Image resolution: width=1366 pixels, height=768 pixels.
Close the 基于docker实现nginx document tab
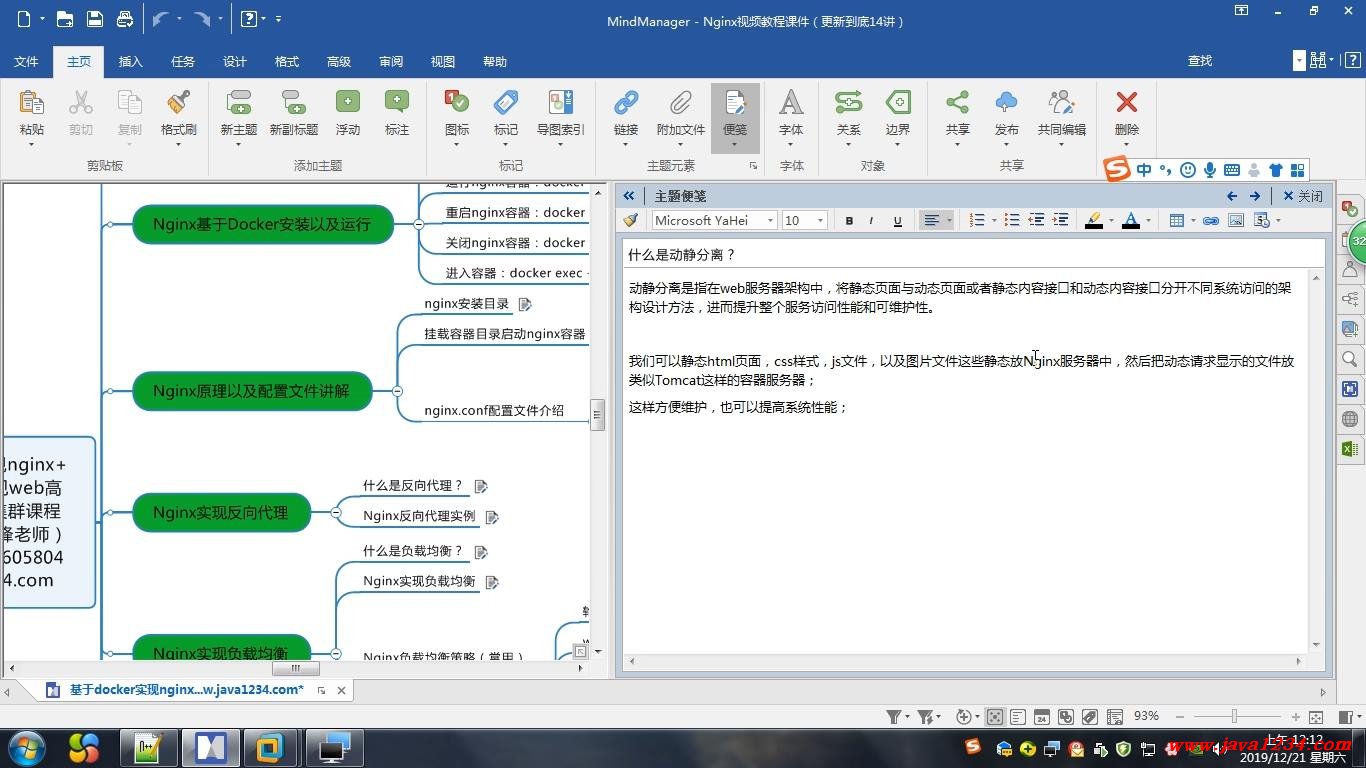[341, 690]
